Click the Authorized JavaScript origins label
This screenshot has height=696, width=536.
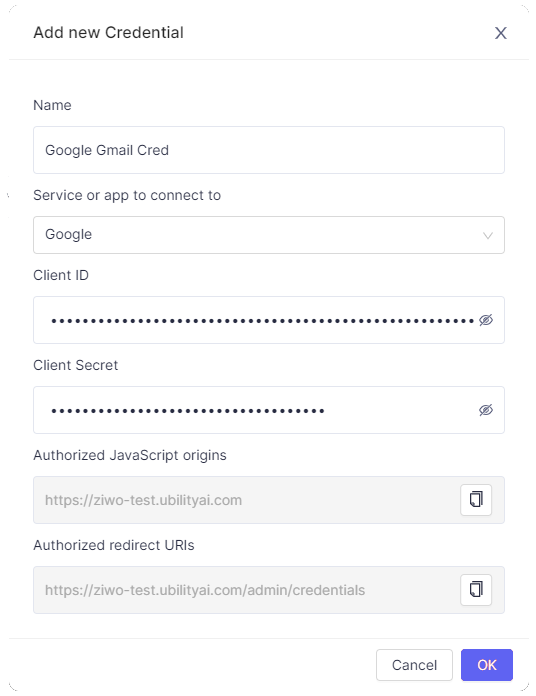130,455
